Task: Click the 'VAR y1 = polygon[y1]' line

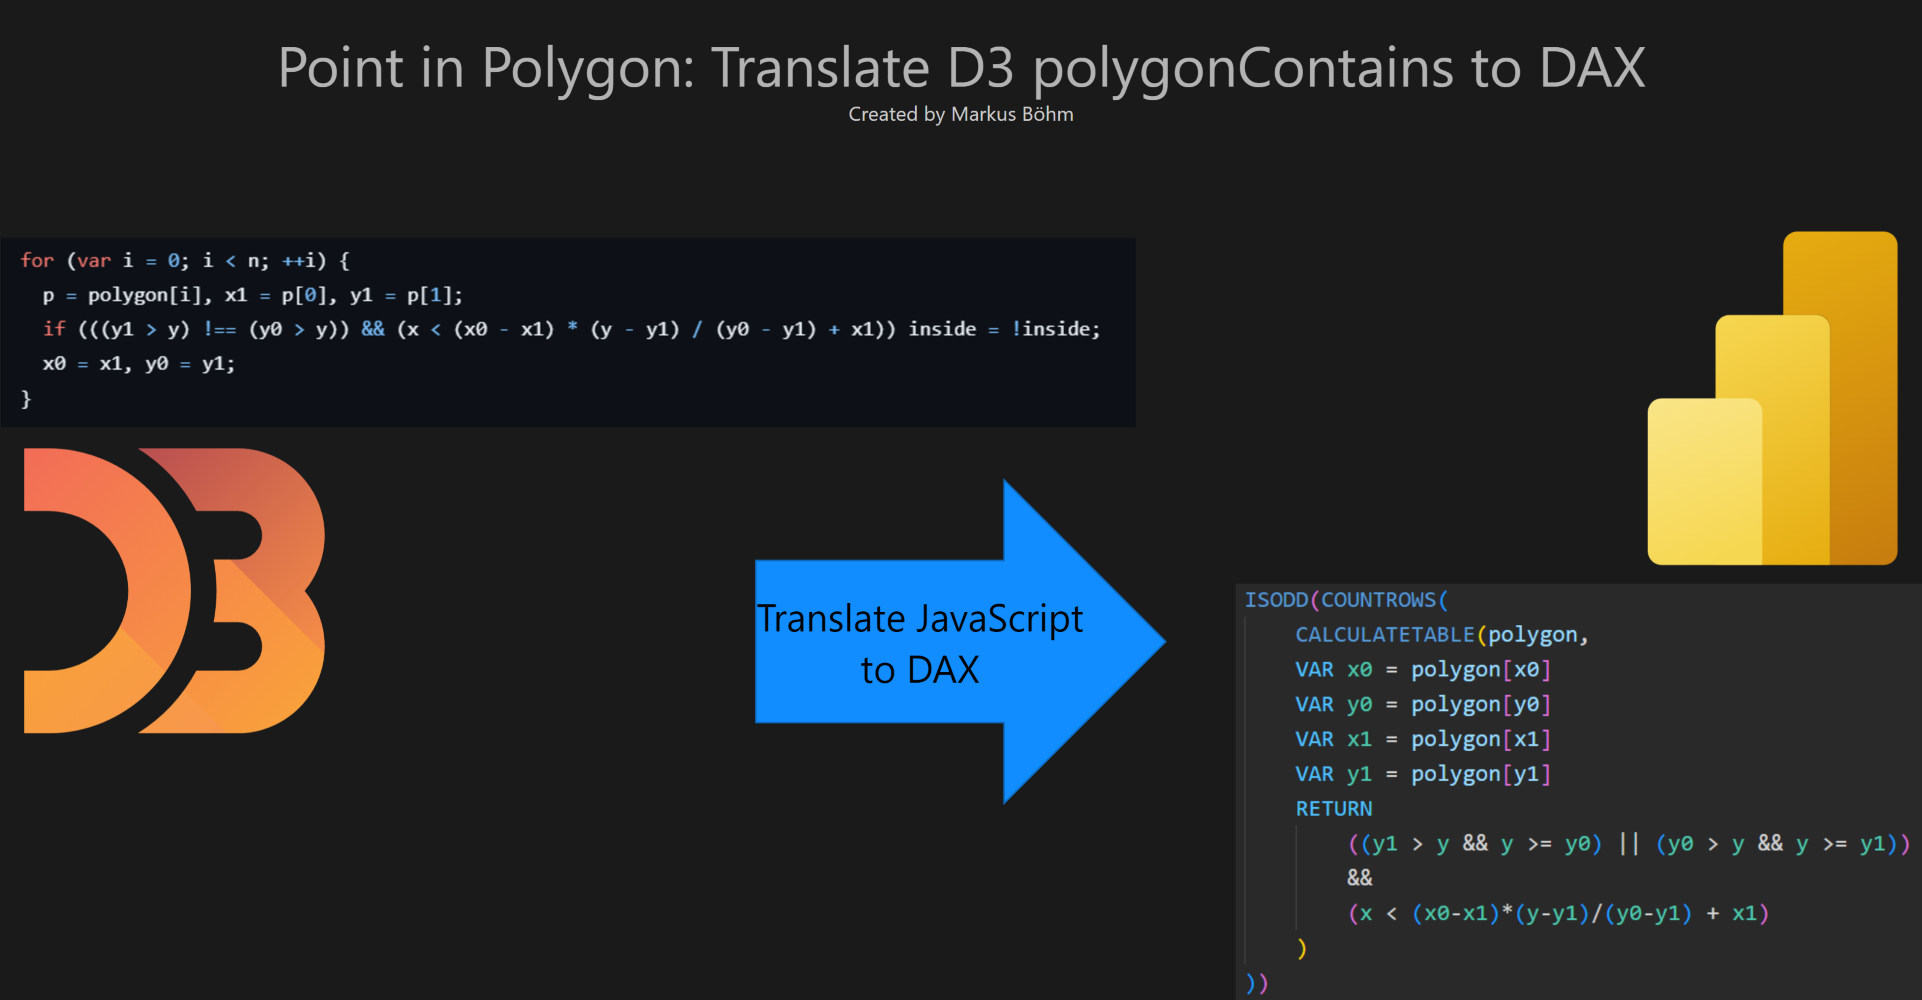Action: click(x=1423, y=774)
